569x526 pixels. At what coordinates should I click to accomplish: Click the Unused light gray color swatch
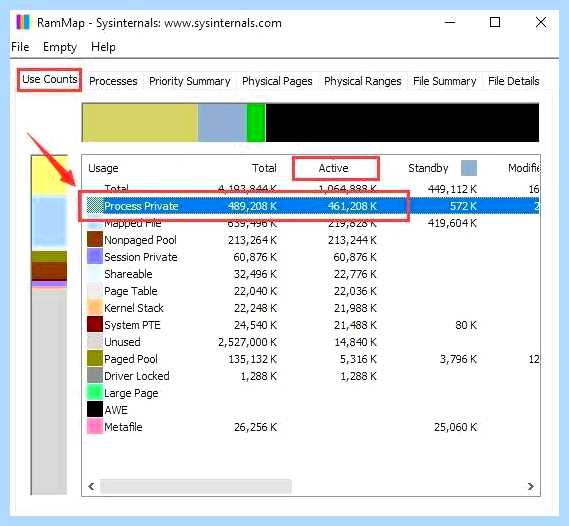pos(95,341)
